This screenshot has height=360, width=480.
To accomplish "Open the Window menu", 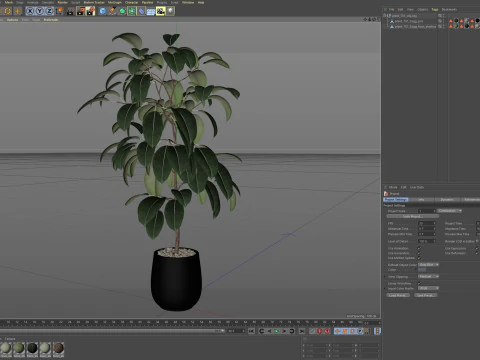I will 188,2.
